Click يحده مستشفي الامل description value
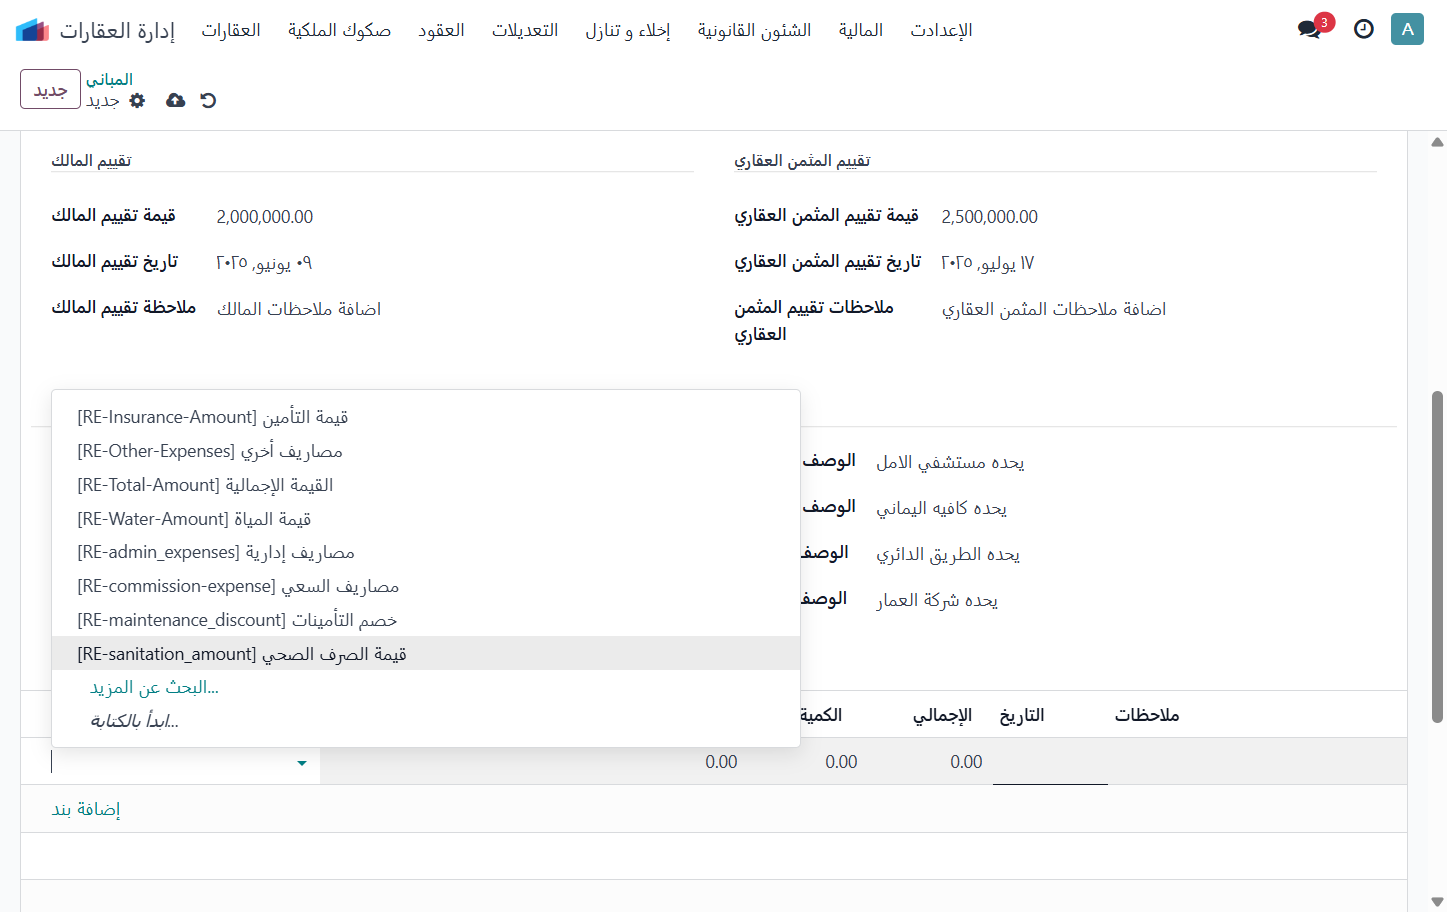Image resolution: width=1447 pixels, height=912 pixels. [x=950, y=462]
